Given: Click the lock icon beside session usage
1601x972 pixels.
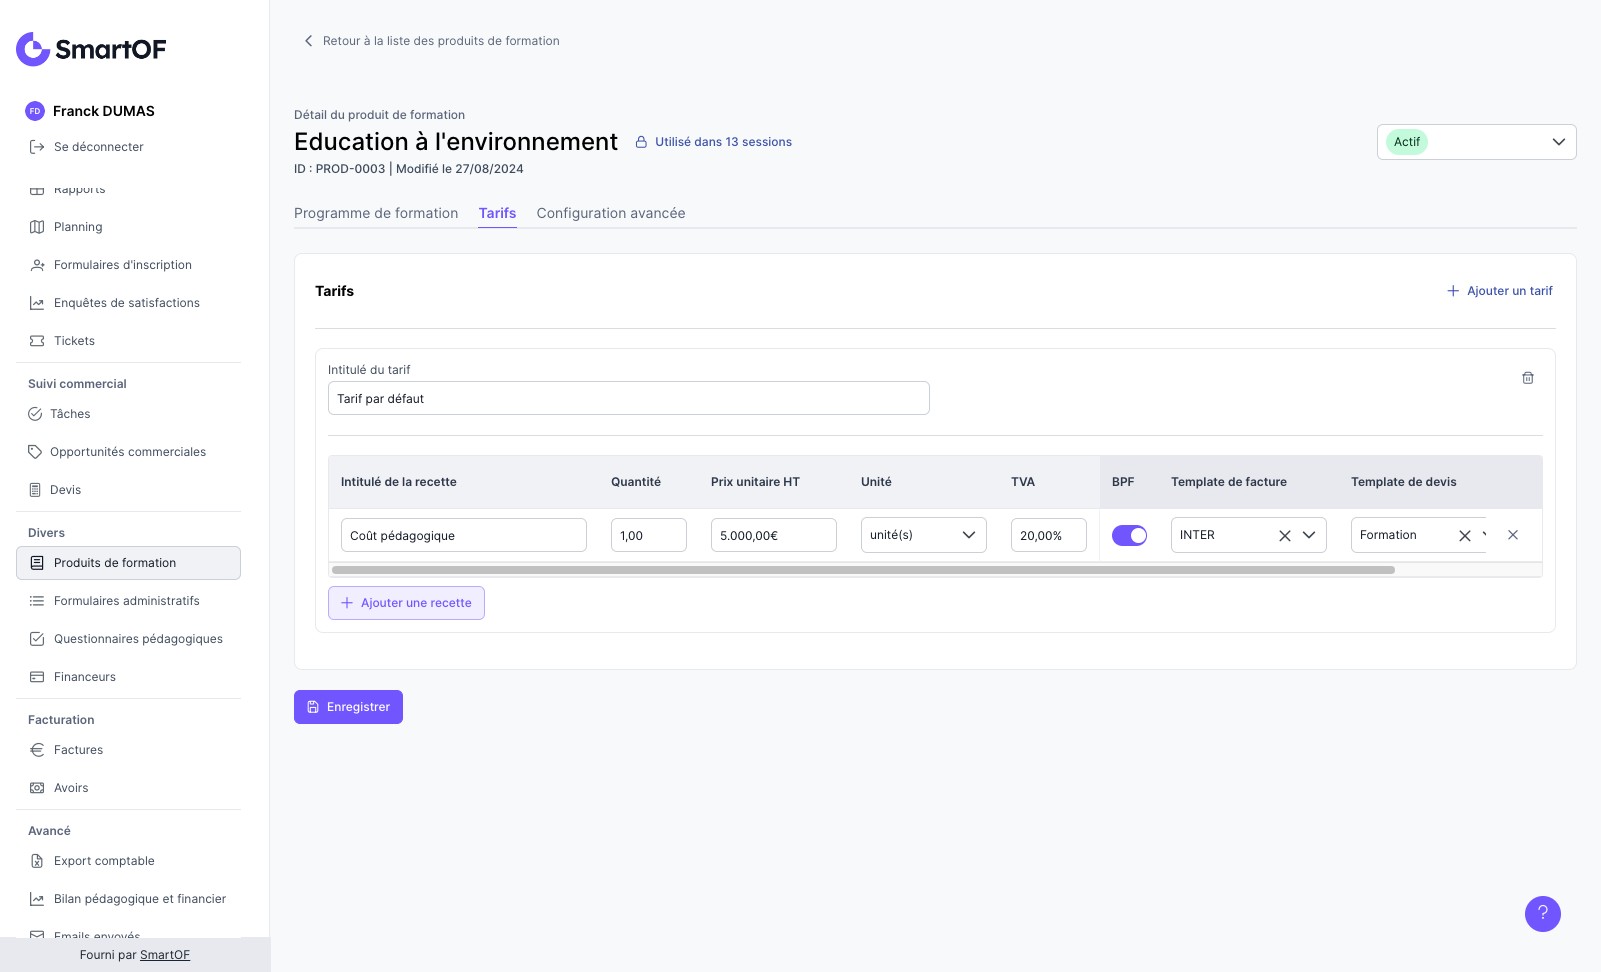Looking at the screenshot, I should click(641, 142).
